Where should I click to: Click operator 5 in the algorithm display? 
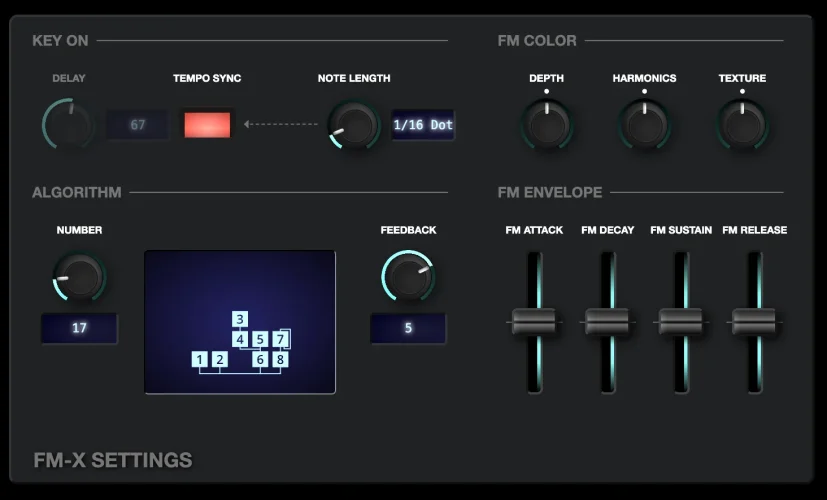pyautogui.click(x=260, y=340)
